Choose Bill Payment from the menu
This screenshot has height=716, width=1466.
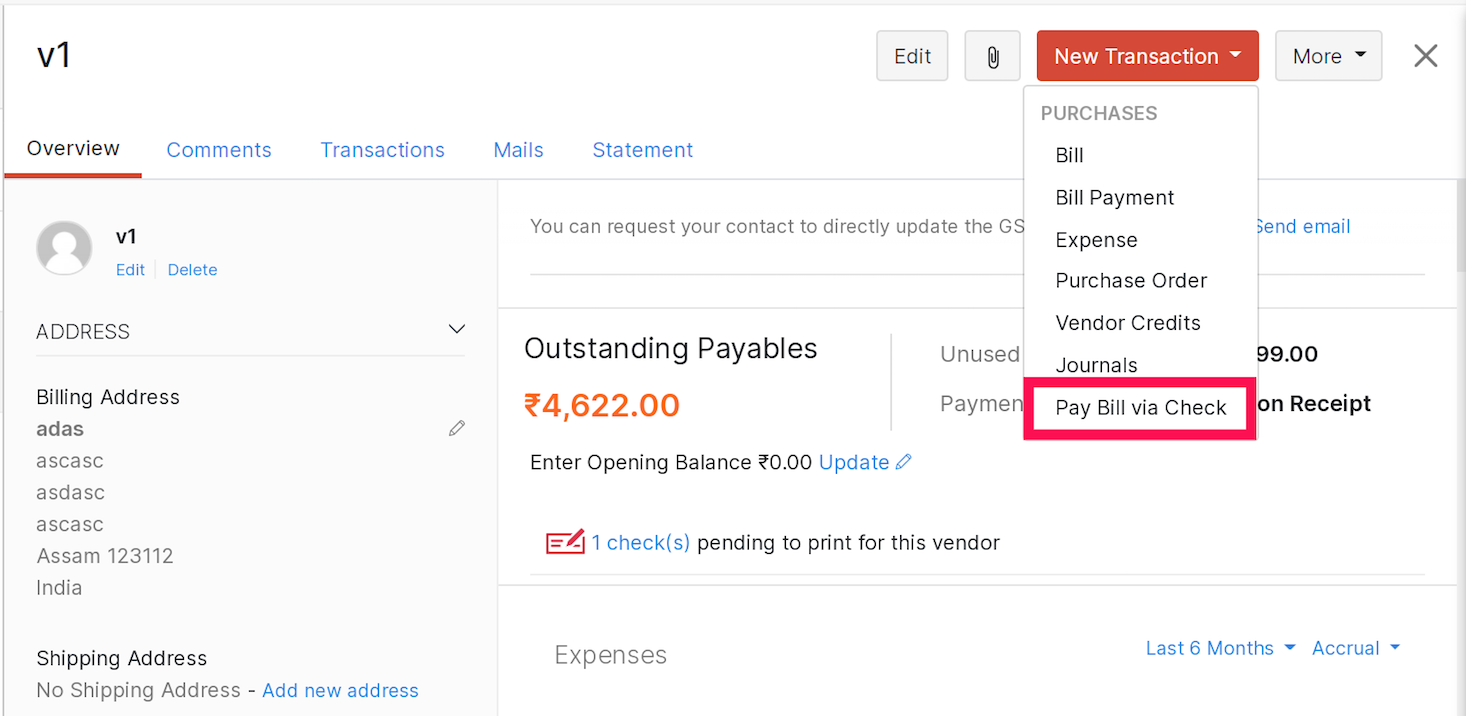pyautogui.click(x=1114, y=198)
